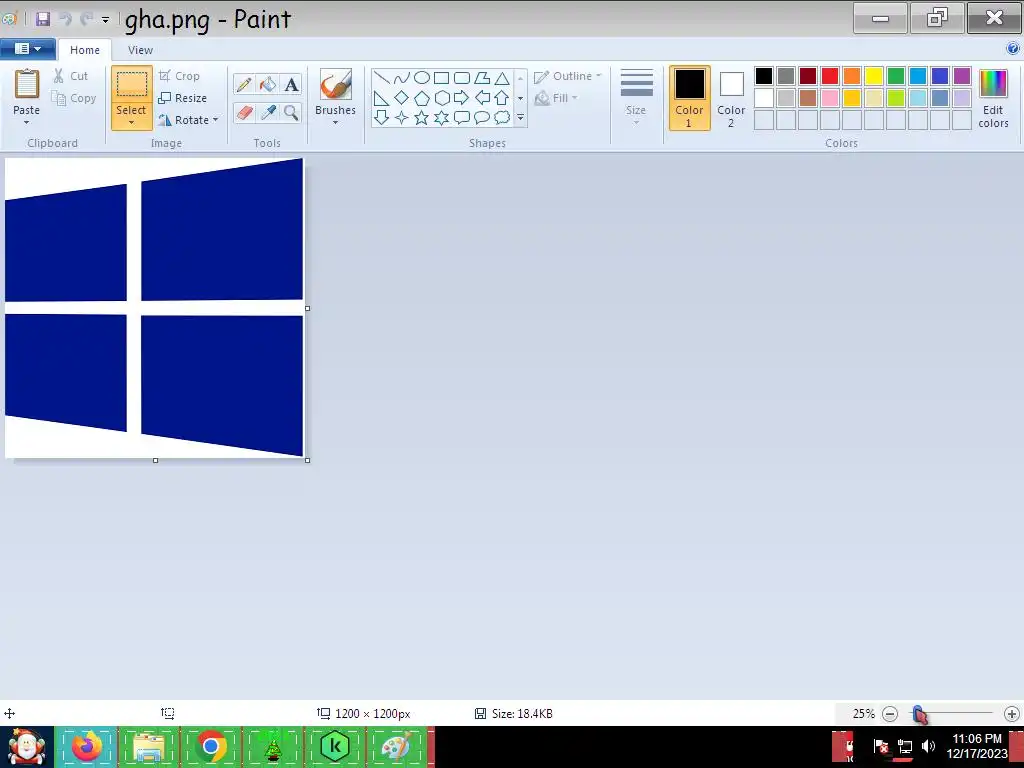Screen dimensions: 1024x768
Task: Choose the Diamond shape
Action: tap(402, 98)
